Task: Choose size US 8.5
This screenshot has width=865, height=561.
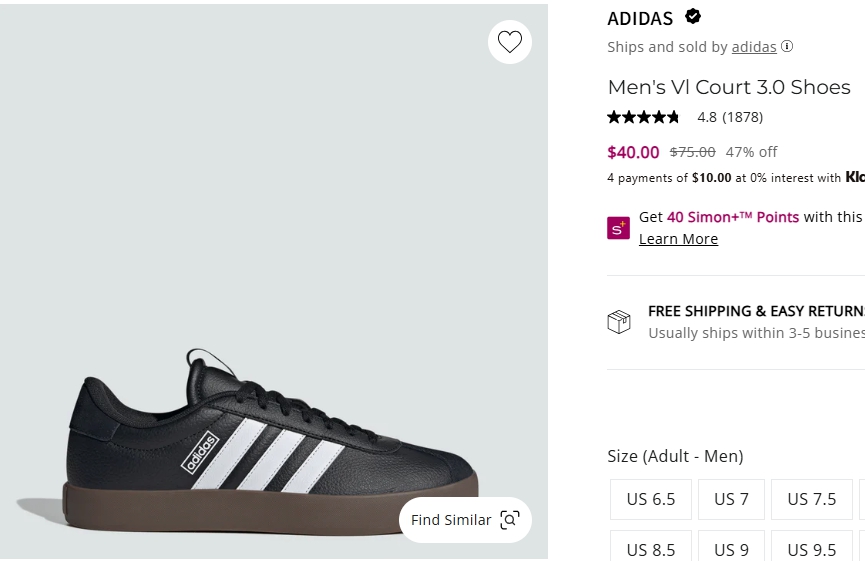Action: (x=651, y=546)
